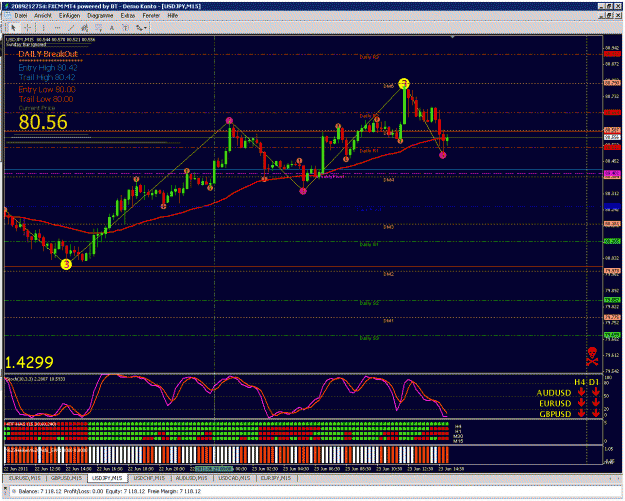Switch to the USDCAD,M15 chart tab
Image resolution: width=625 pixels, height=501 pixels.
click(234, 477)
